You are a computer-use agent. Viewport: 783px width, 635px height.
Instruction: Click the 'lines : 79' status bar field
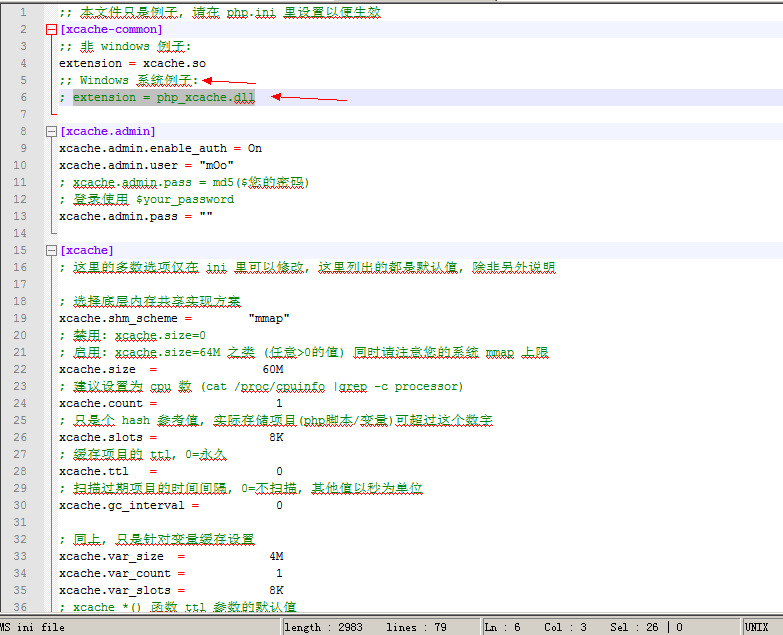[x=416, y=627]
